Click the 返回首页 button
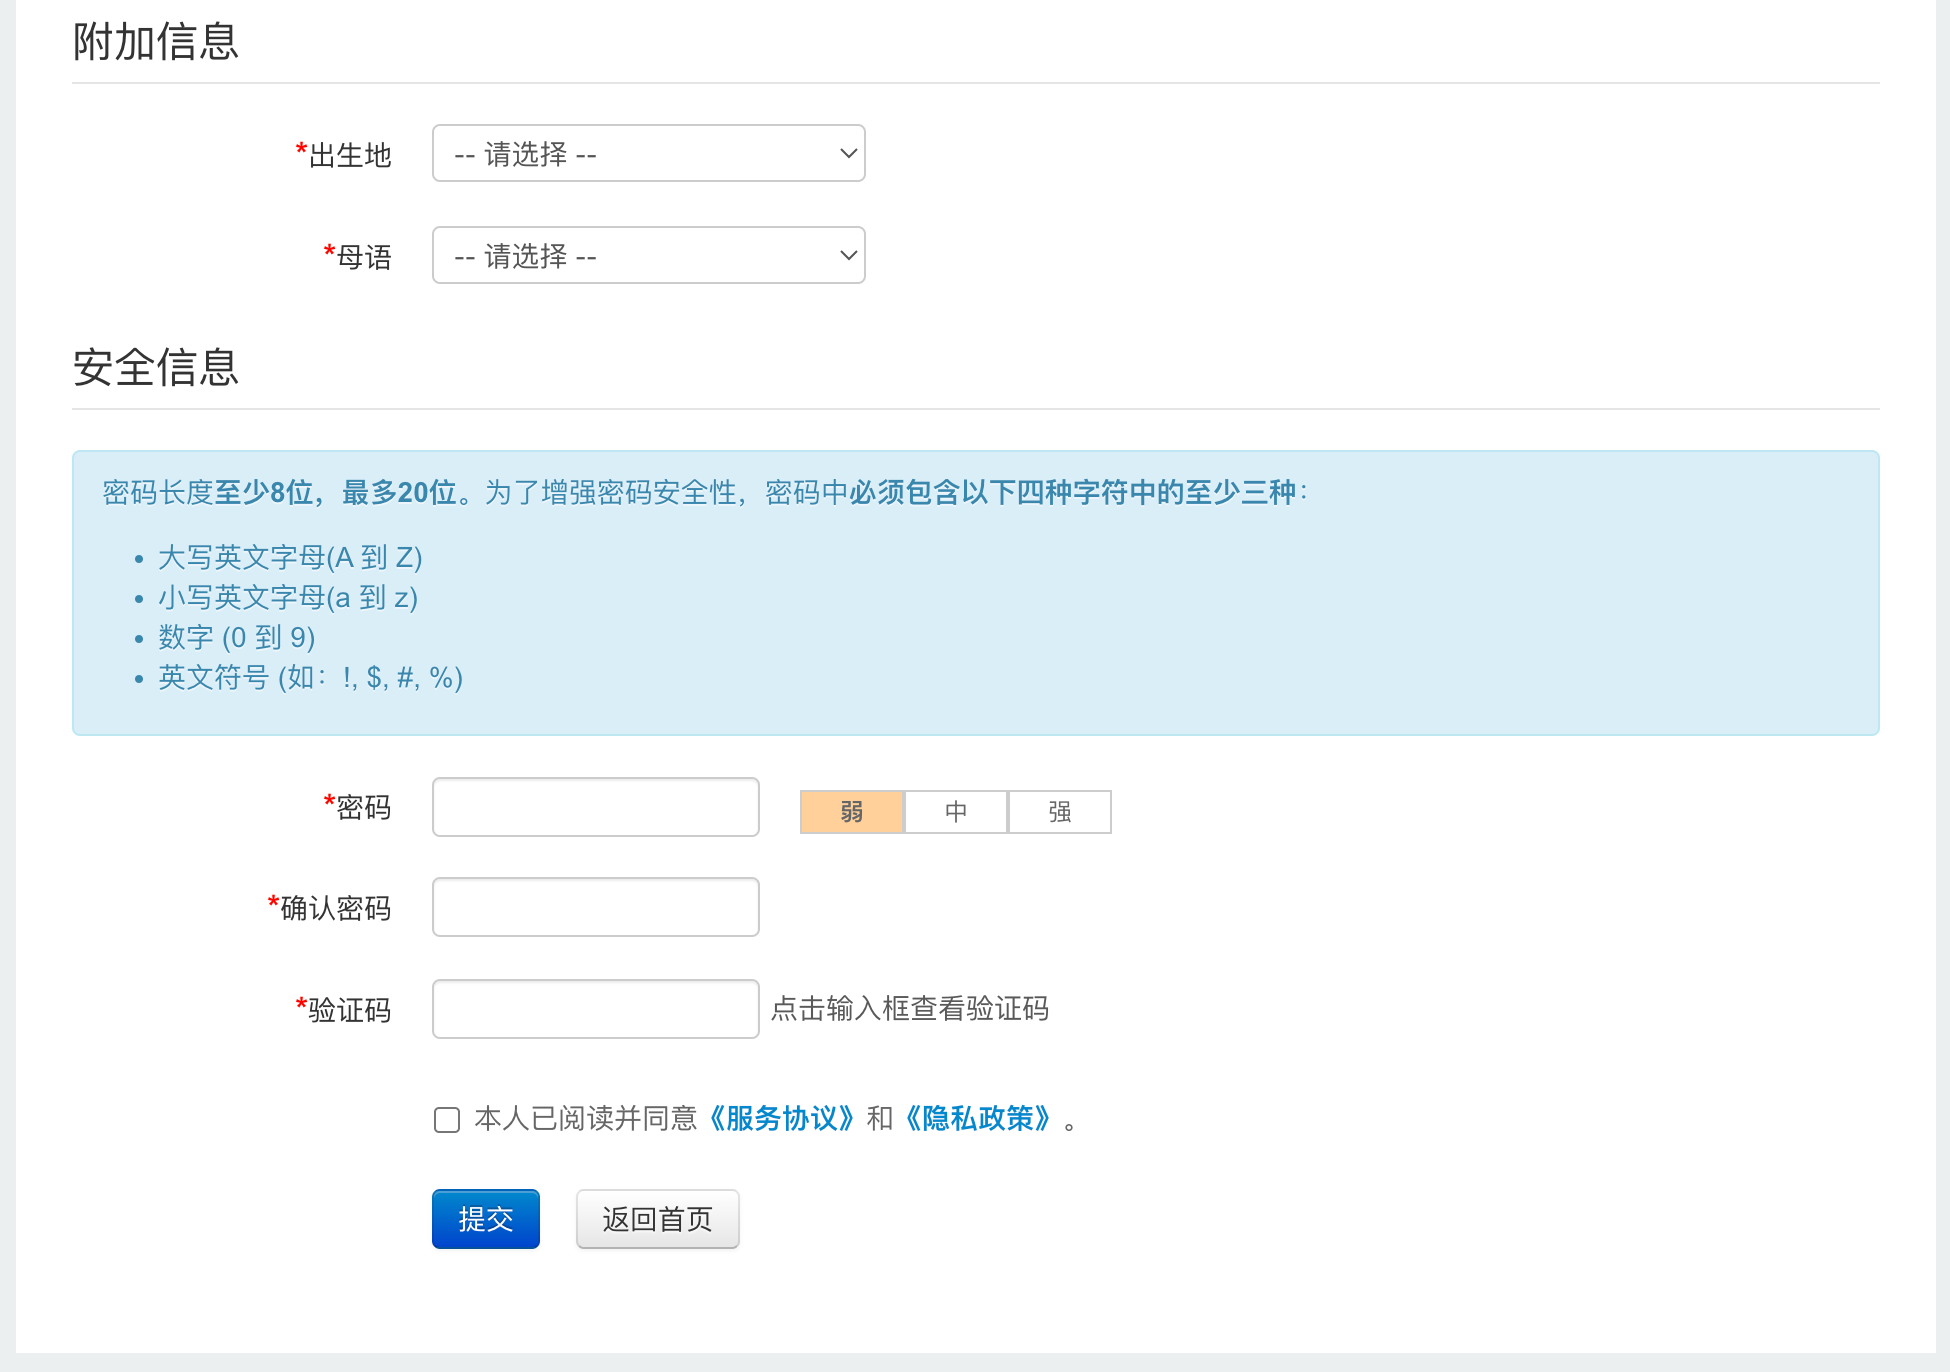 (x=657, y=1219)
